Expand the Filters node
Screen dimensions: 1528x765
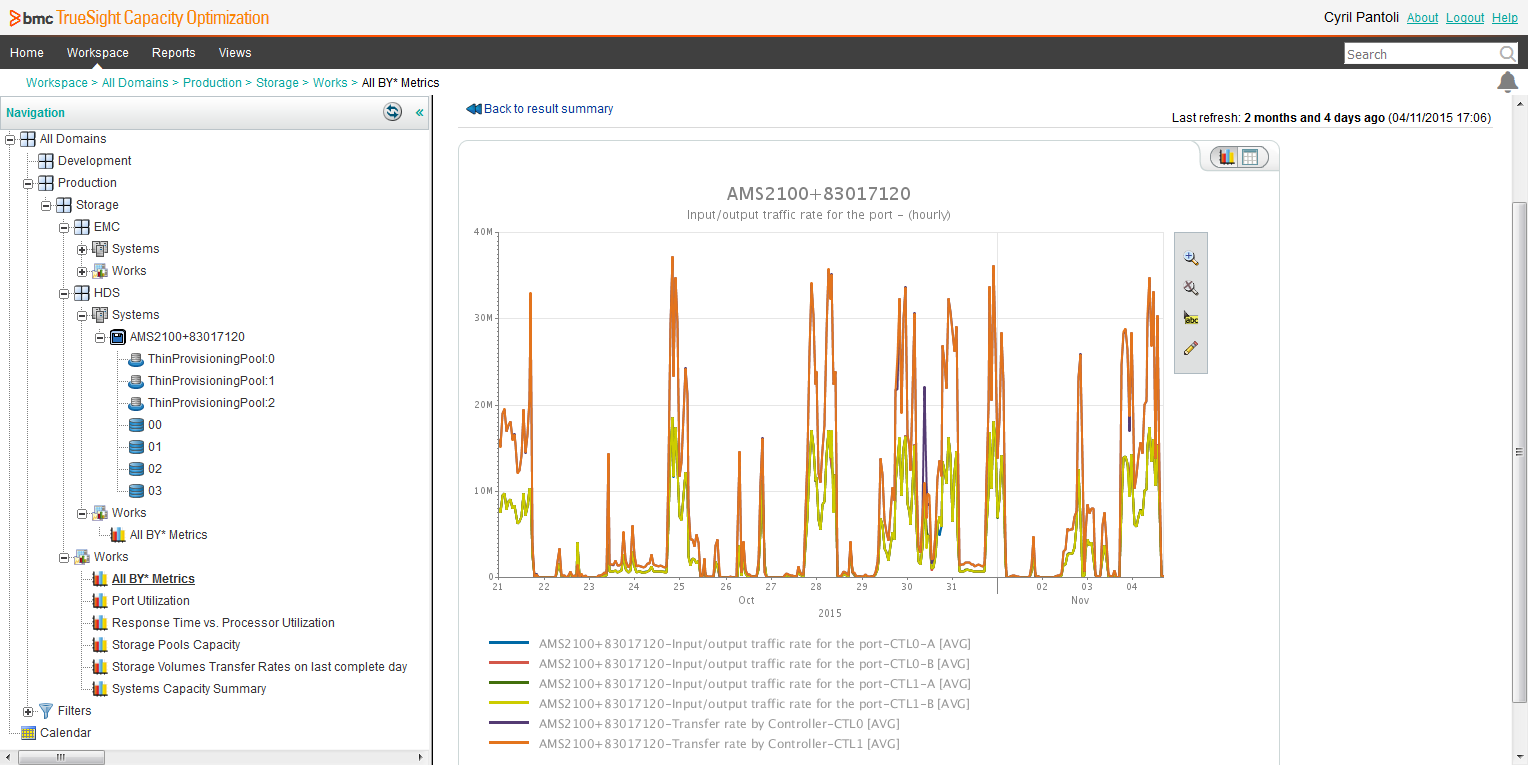28,711
